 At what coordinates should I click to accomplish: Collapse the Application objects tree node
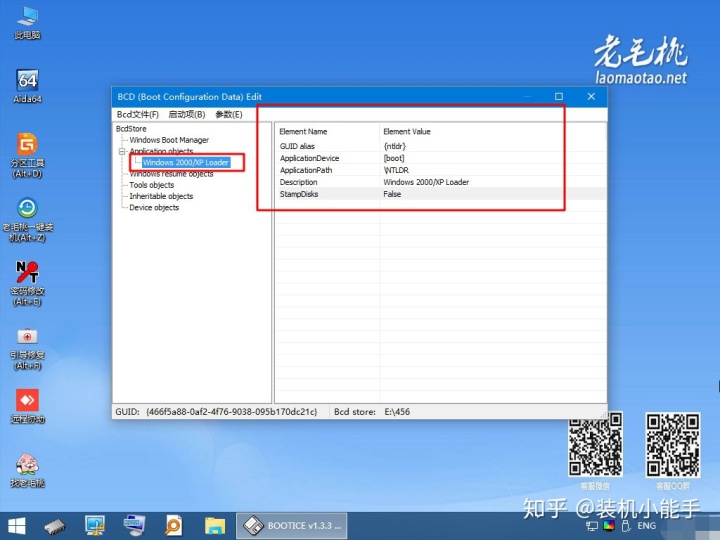point(122,151)
